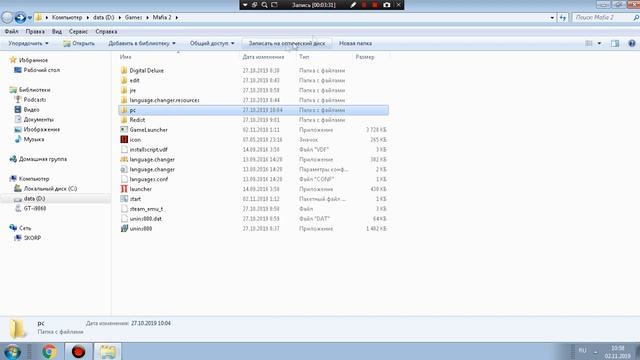Image resolution: width=640 pixels, height=360 pixels.
Task: Select the language.changer.resources folder
Action: pyautogui.click(x=164, y=100)
